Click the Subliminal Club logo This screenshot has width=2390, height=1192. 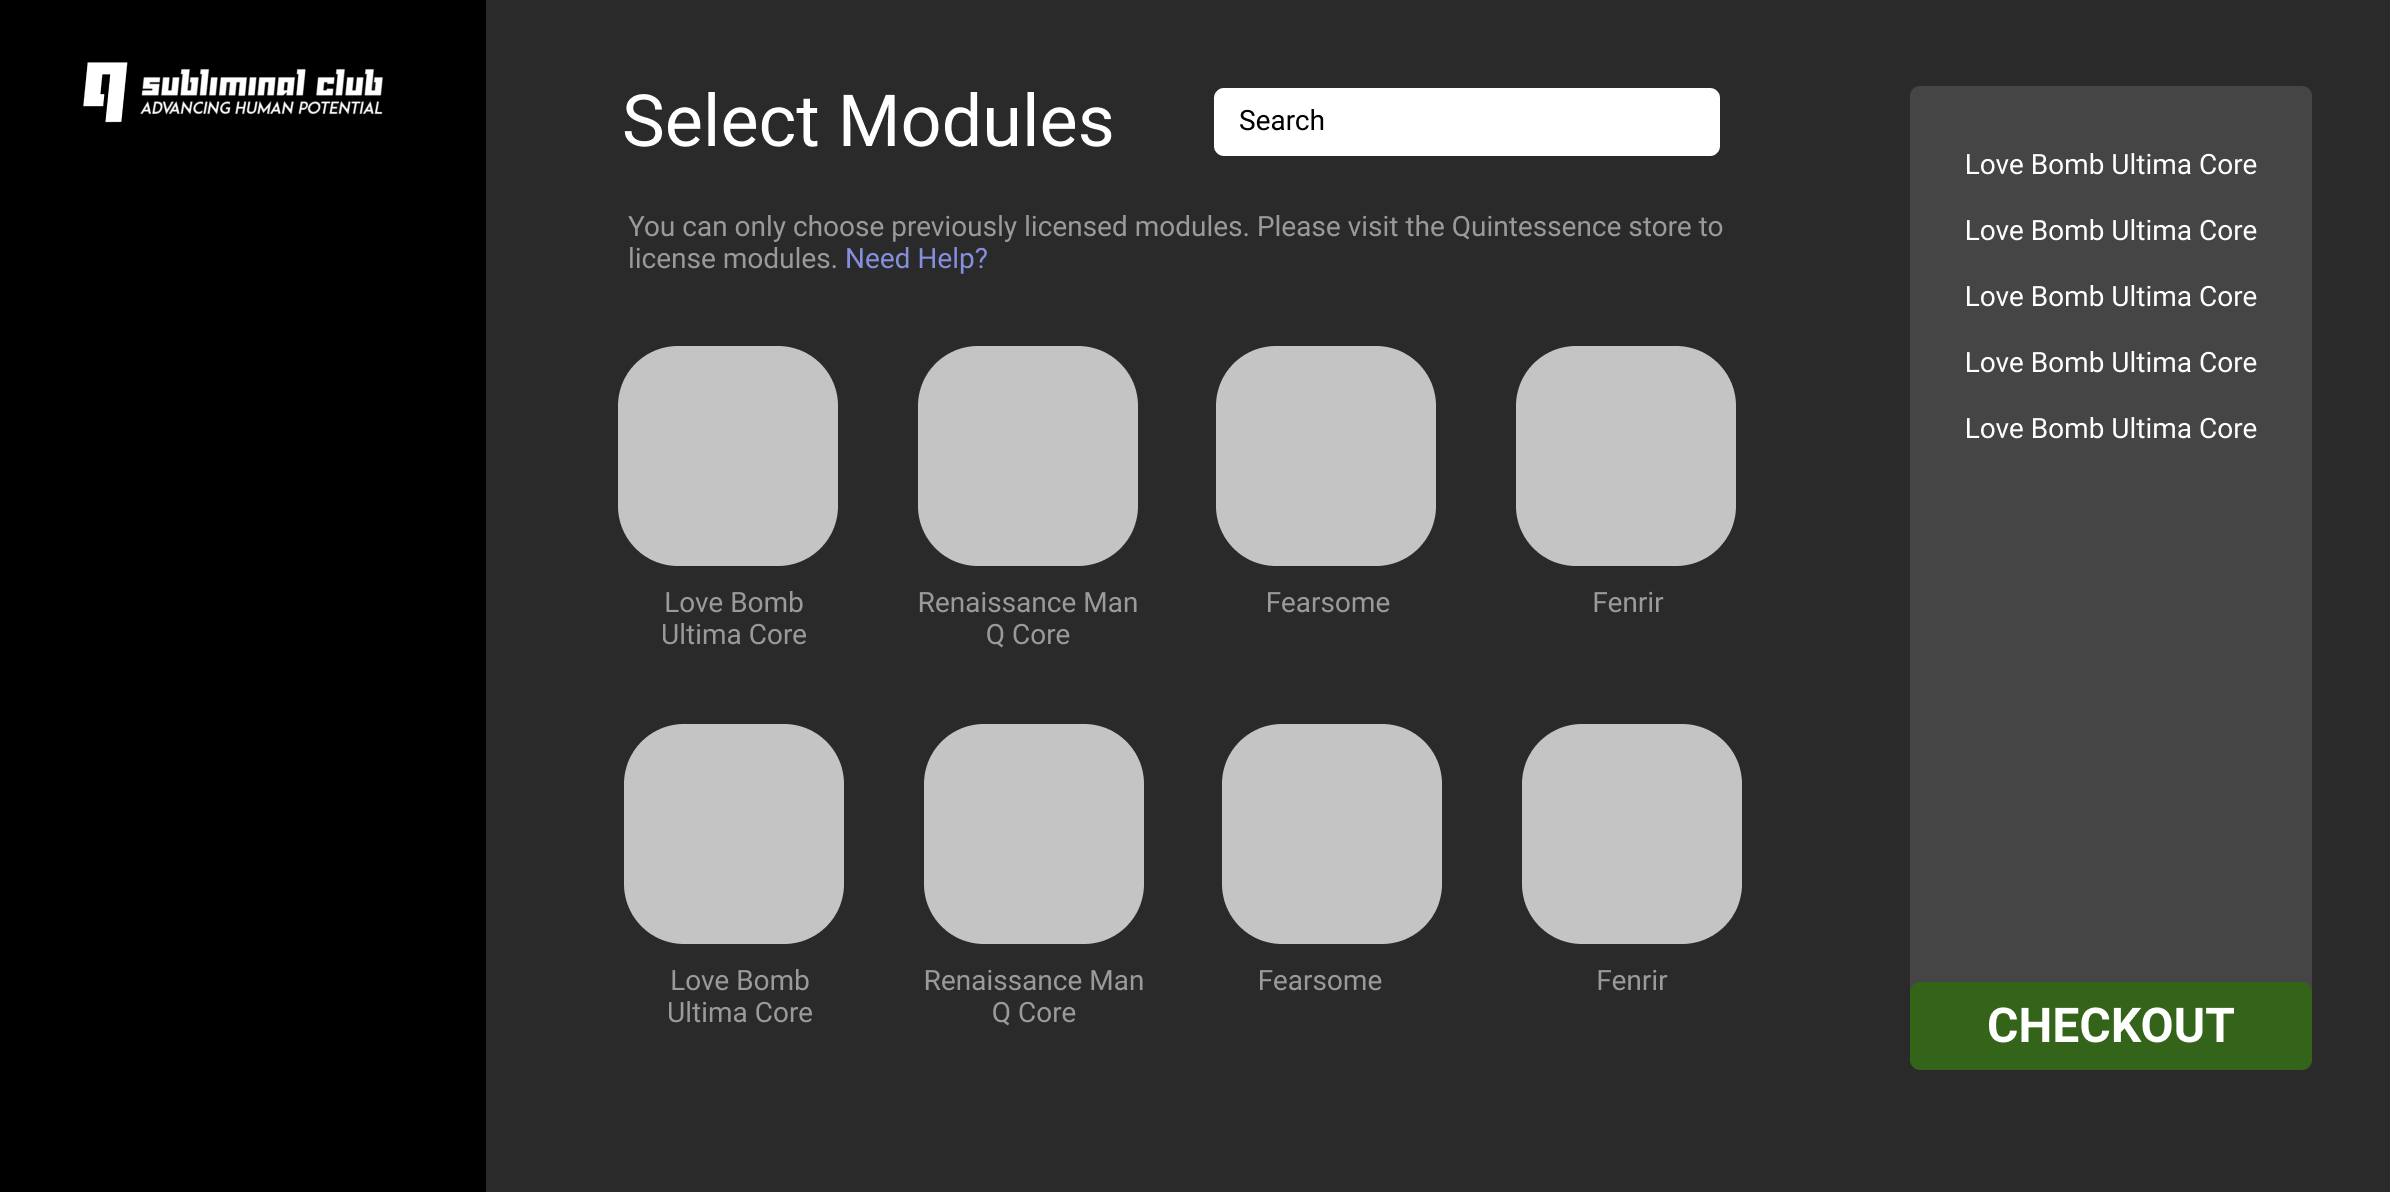(x=233, y=92)
